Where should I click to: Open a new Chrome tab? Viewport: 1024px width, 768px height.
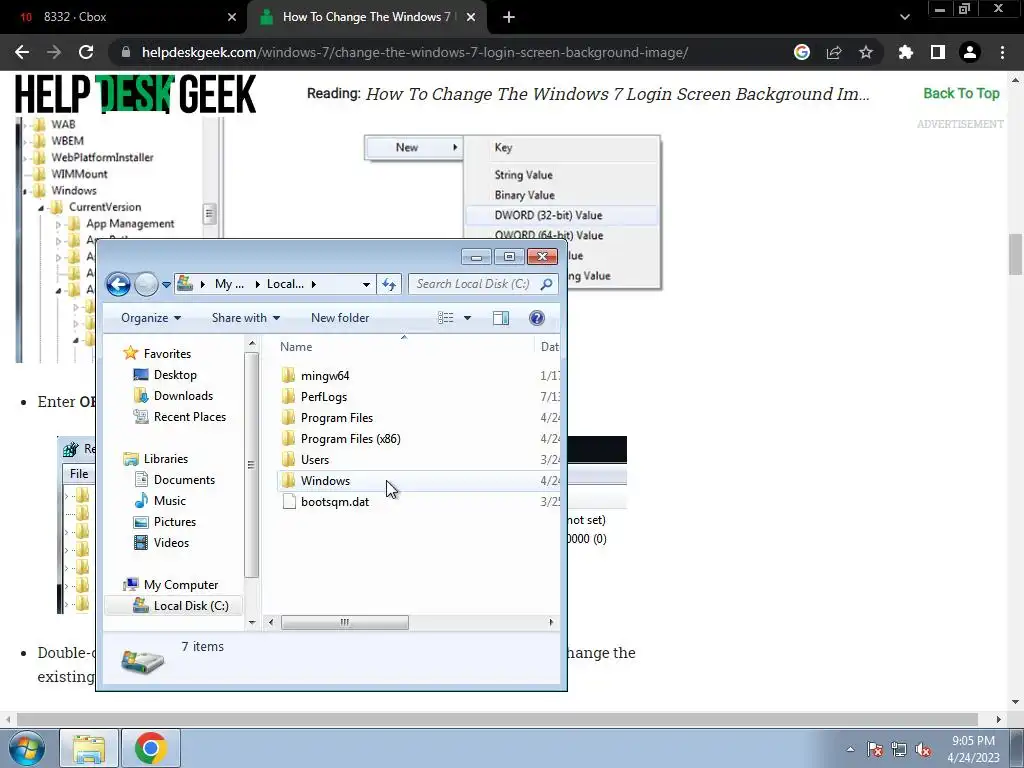point(509,17)
